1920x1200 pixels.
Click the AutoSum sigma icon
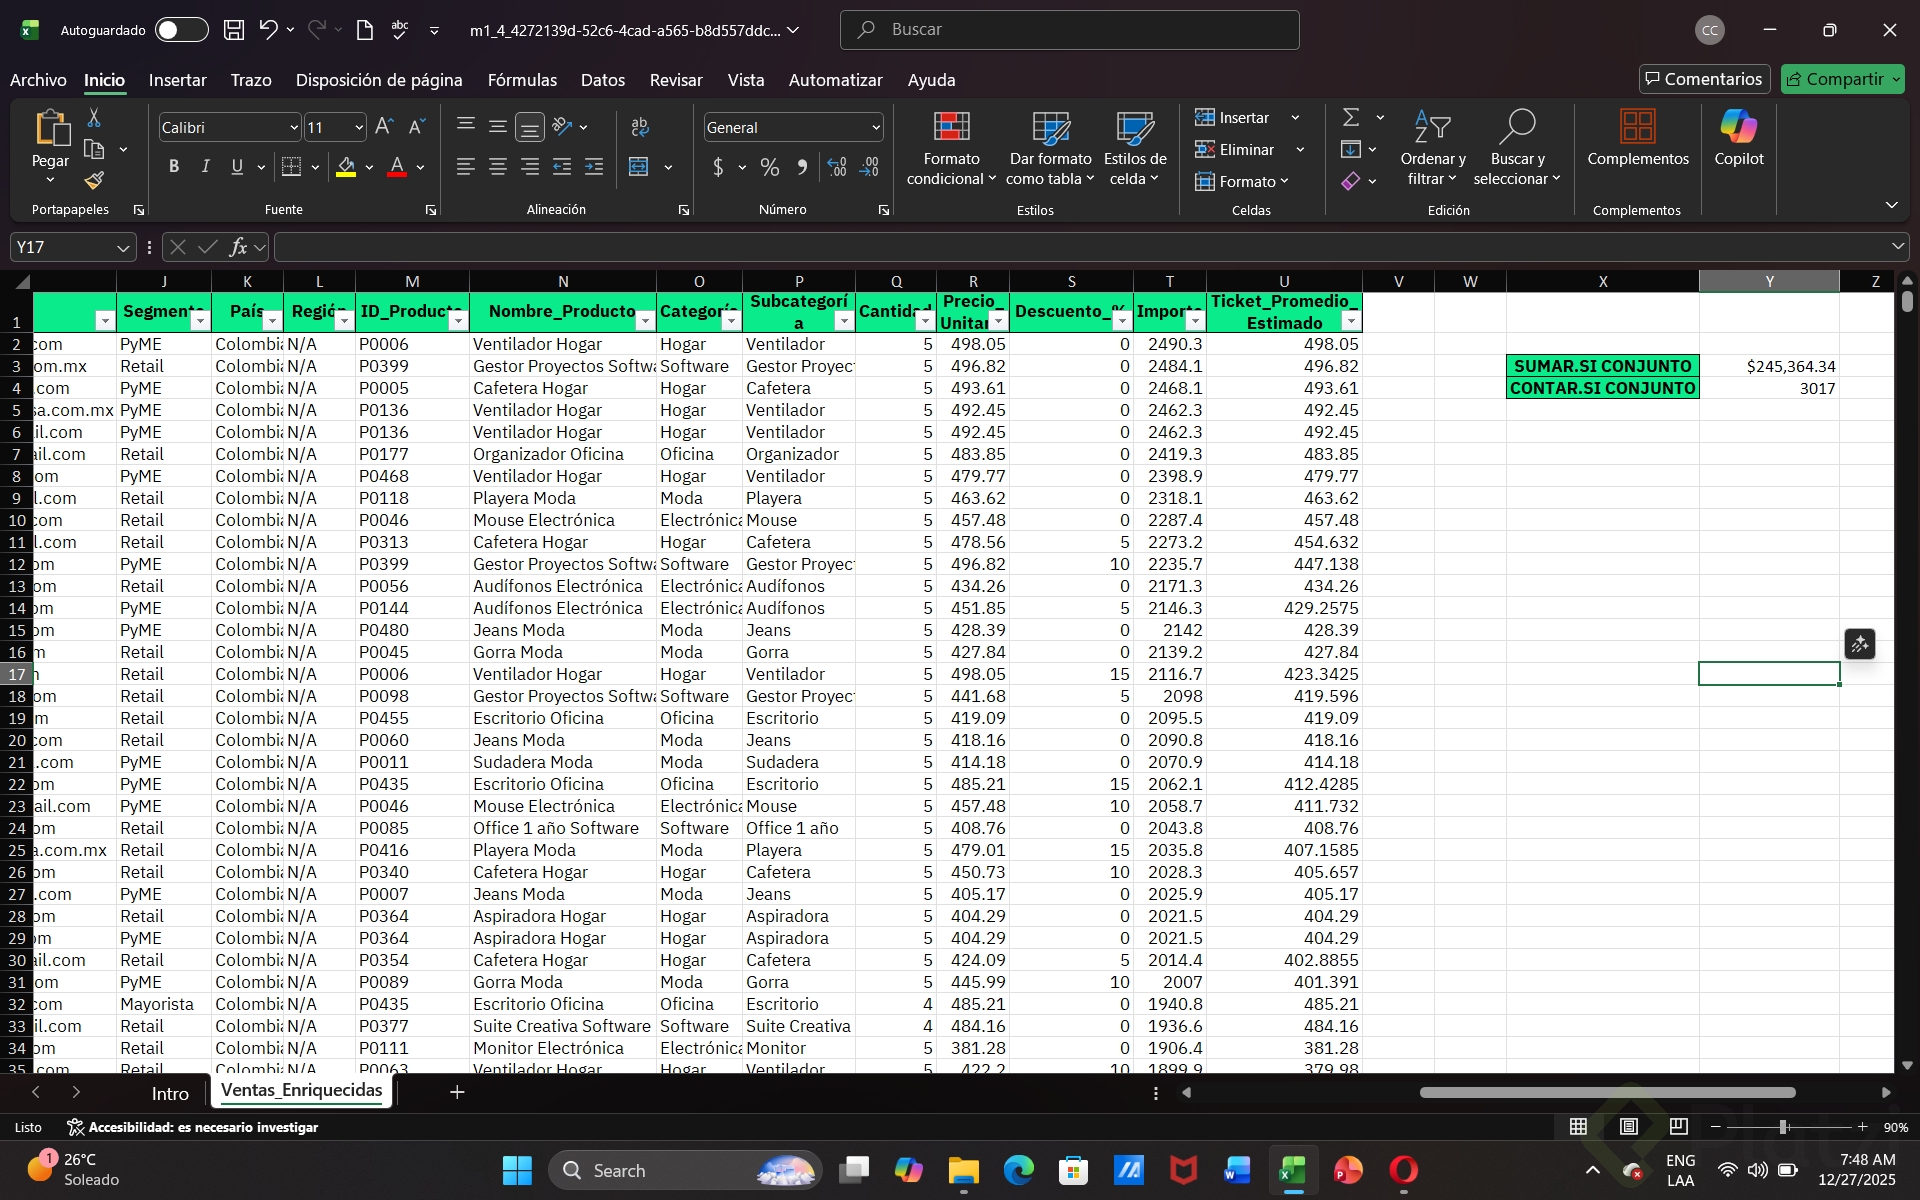coord(1351,118)
